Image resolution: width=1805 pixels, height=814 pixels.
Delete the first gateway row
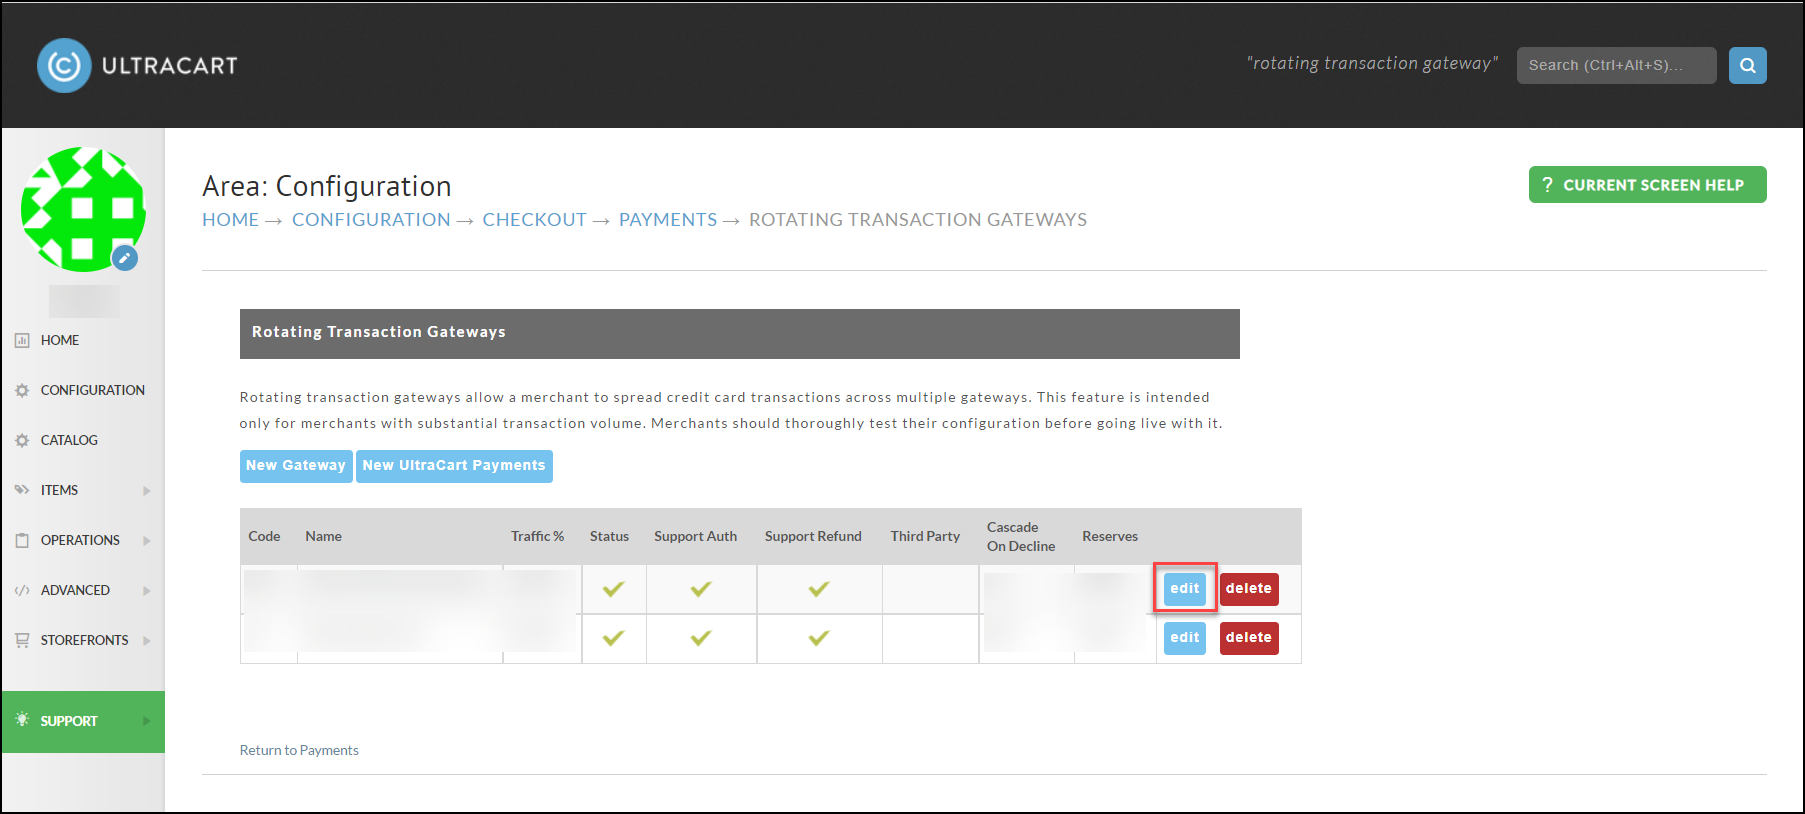click(1249, 589)
